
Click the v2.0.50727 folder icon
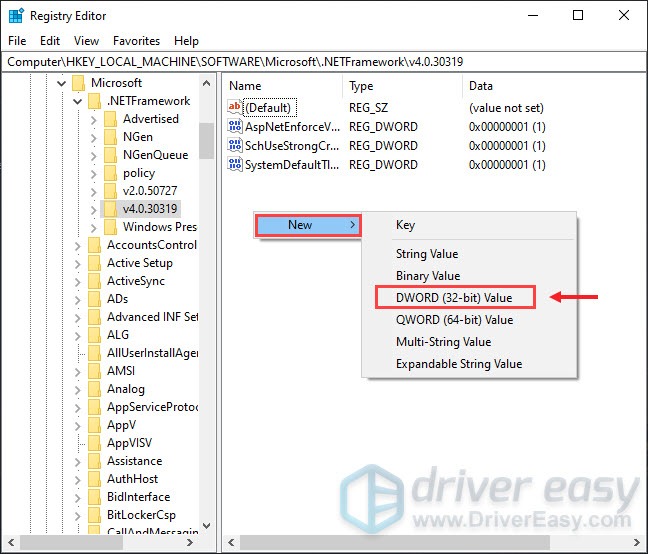(110, 191)
